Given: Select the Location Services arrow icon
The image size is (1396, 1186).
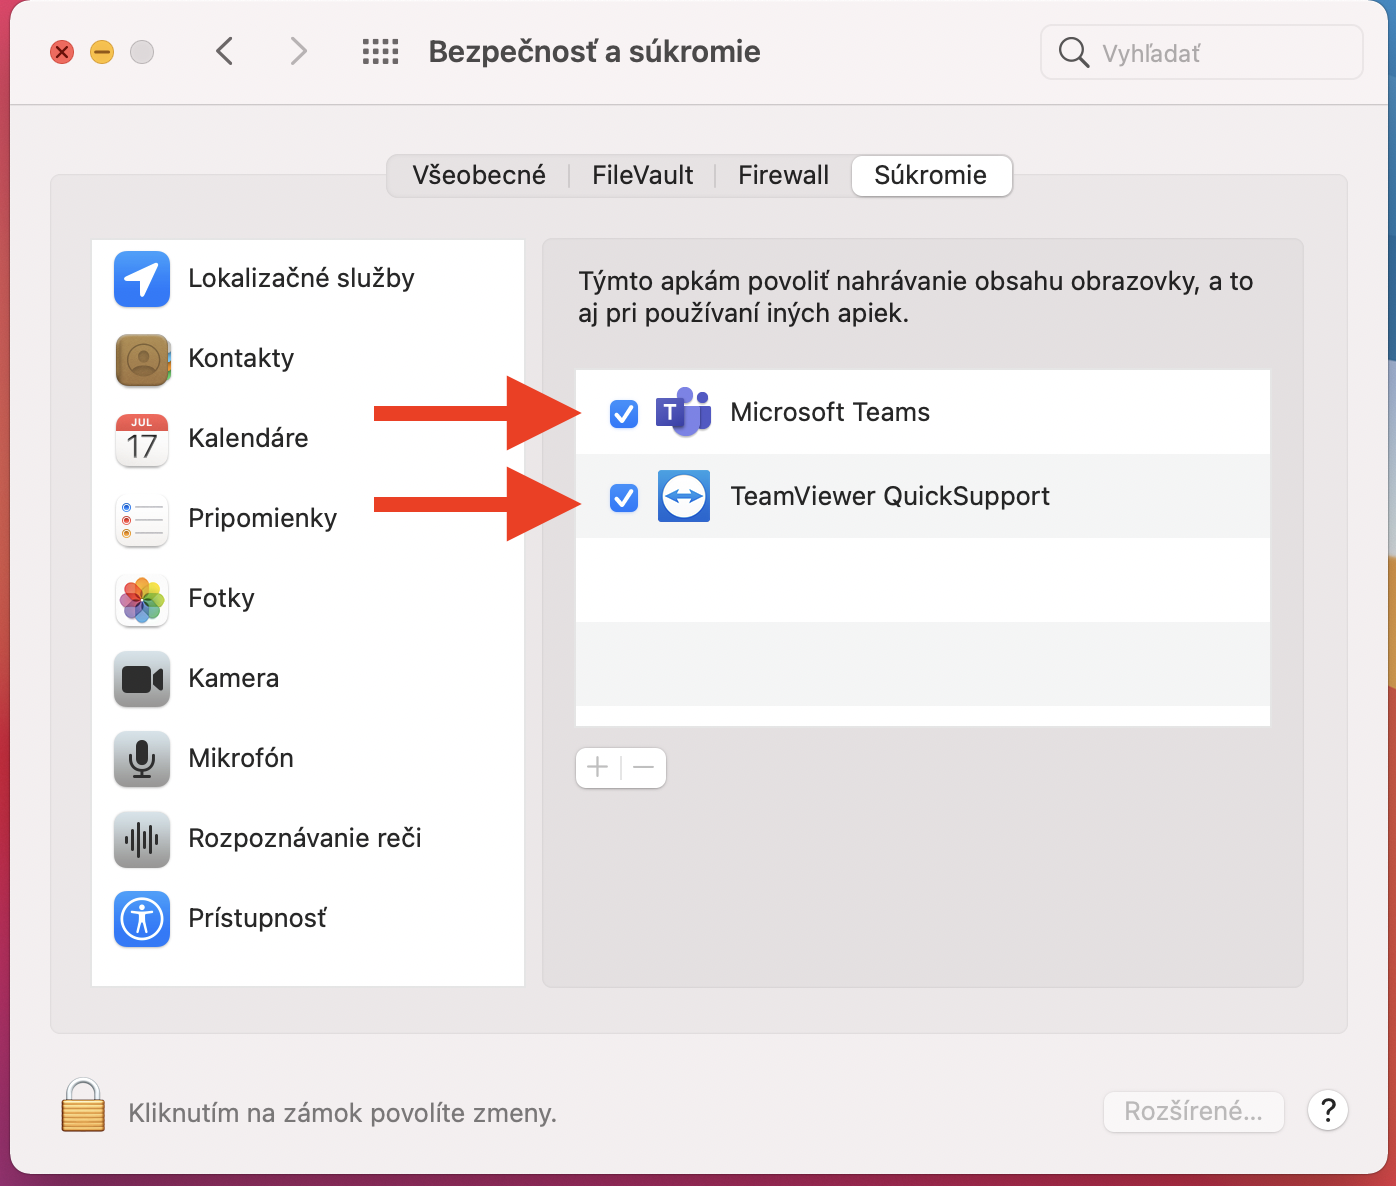Looking at the screenshot, I should click(142, 279).
